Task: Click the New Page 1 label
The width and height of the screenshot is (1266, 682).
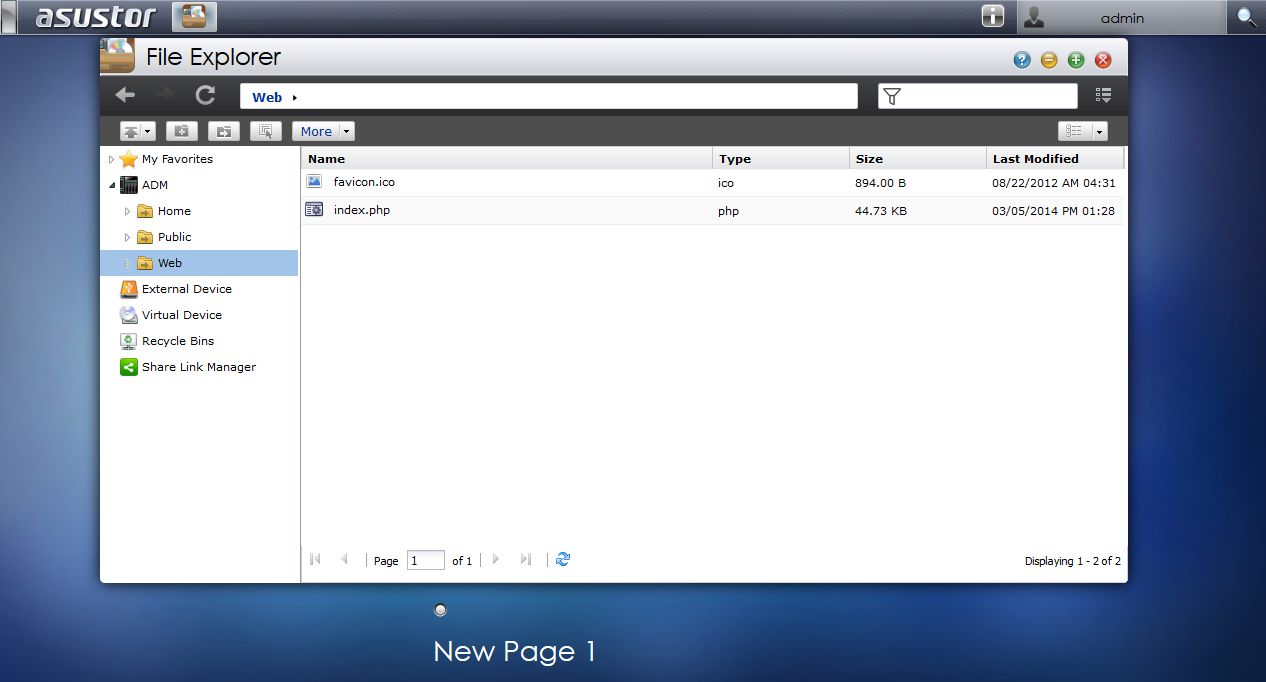Action: tap(515, 652)
